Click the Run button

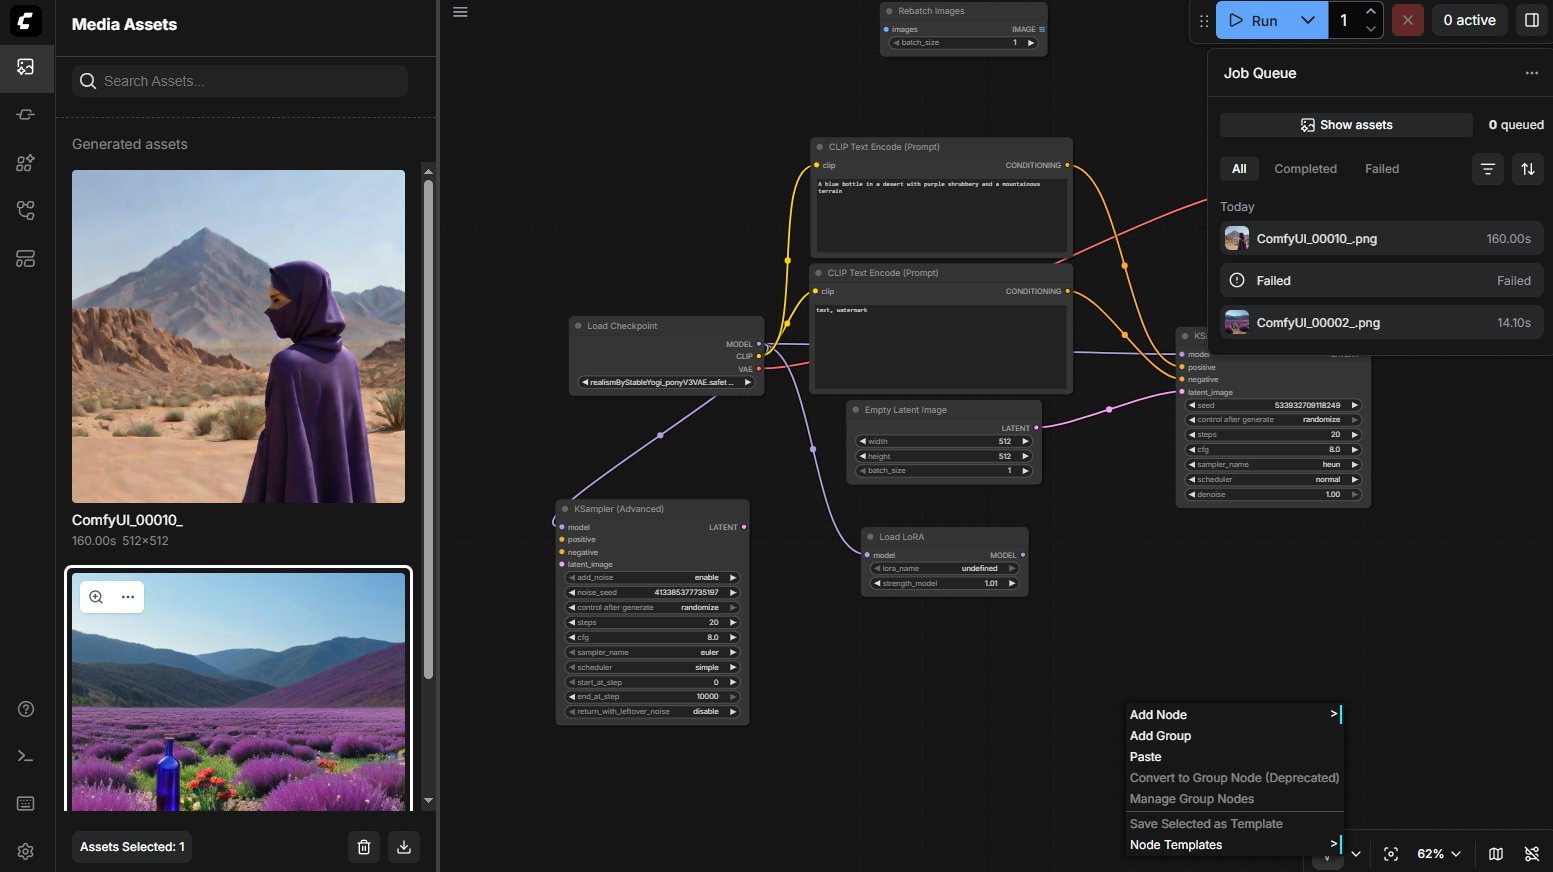click(1253, 20)
